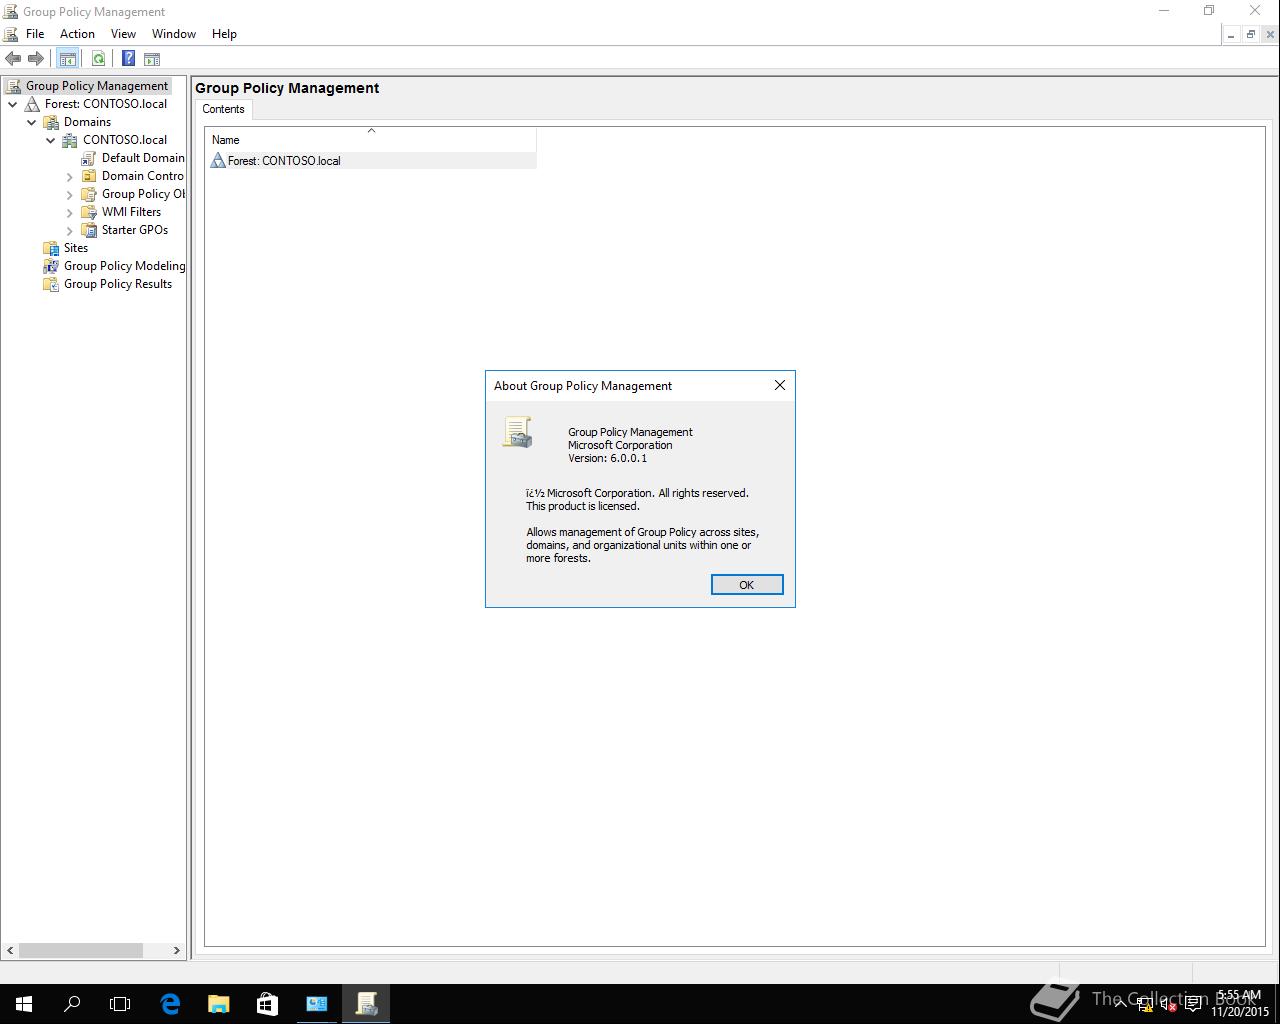Viewport: 1280px width, 1024px height.
Task: Show hidden tray icons chevron
Action: [1121, 1004]
